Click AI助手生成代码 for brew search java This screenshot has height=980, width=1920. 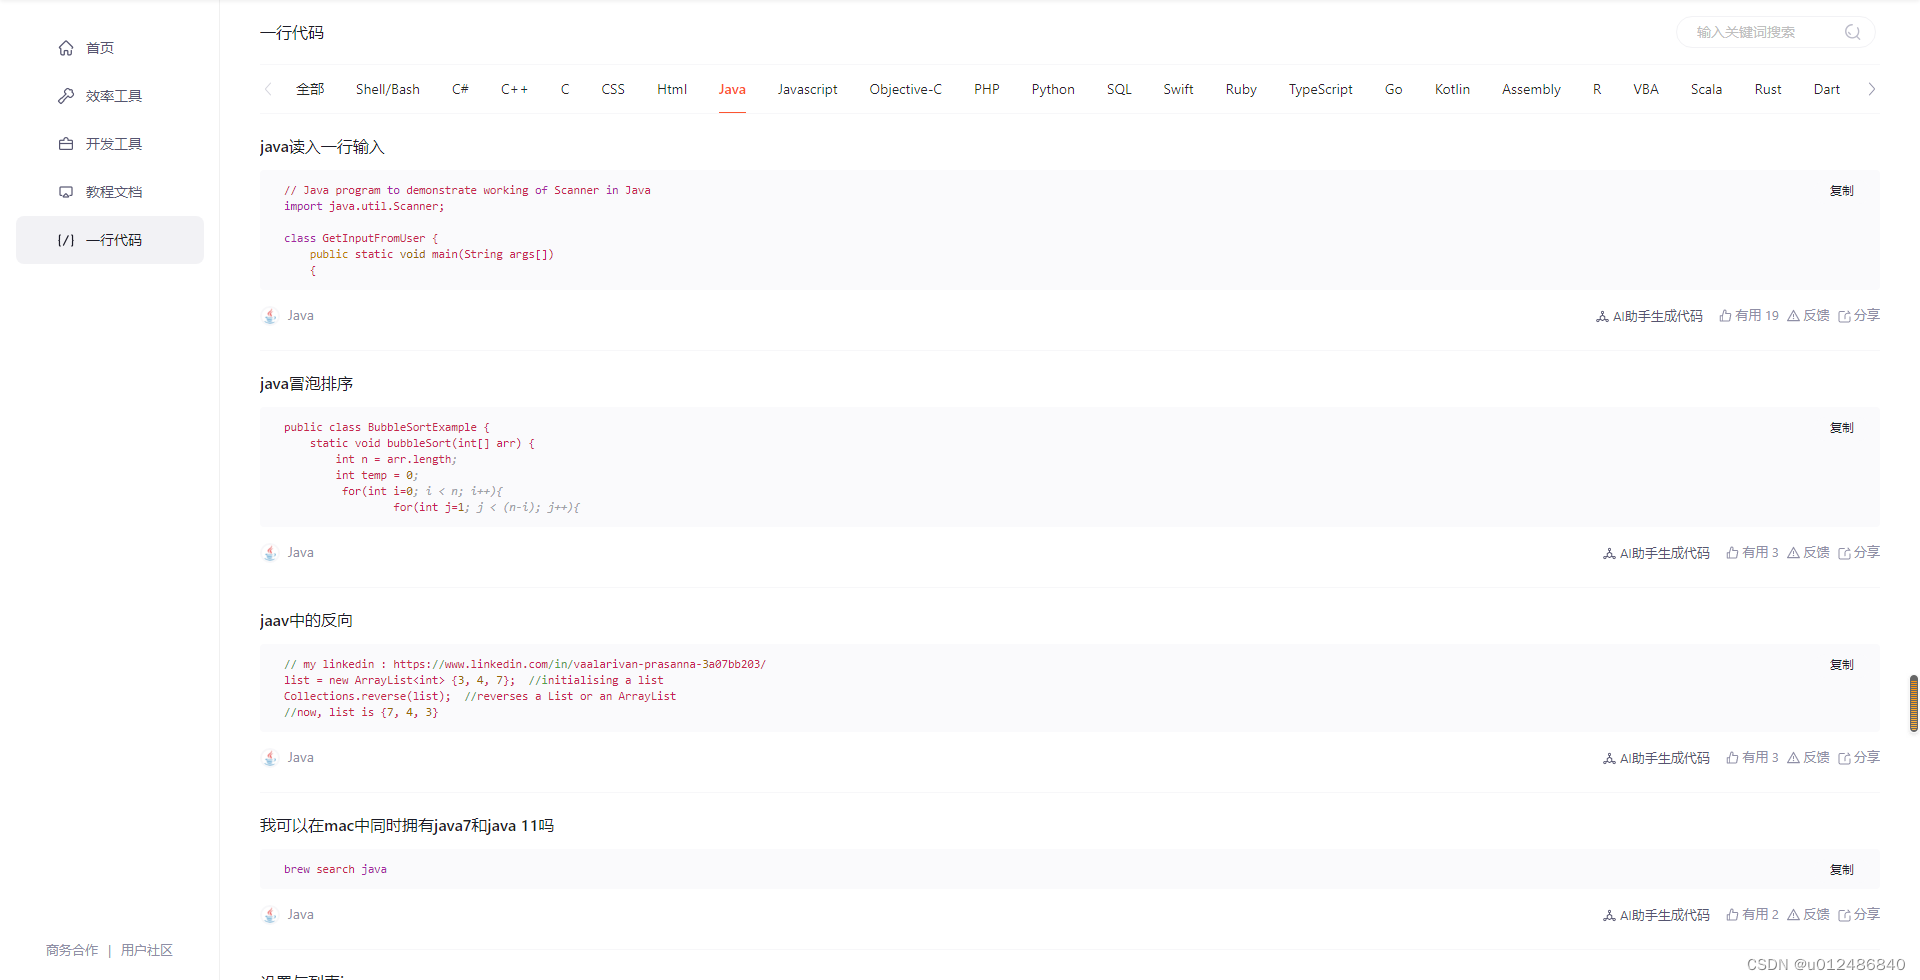(x=1656, y=915)
